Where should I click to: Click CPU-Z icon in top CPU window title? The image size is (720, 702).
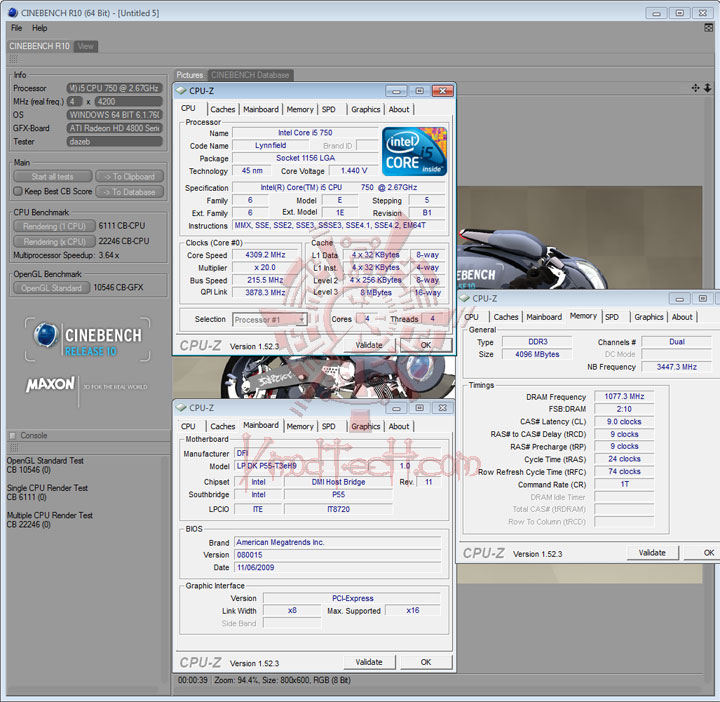(x=181, y=91)
